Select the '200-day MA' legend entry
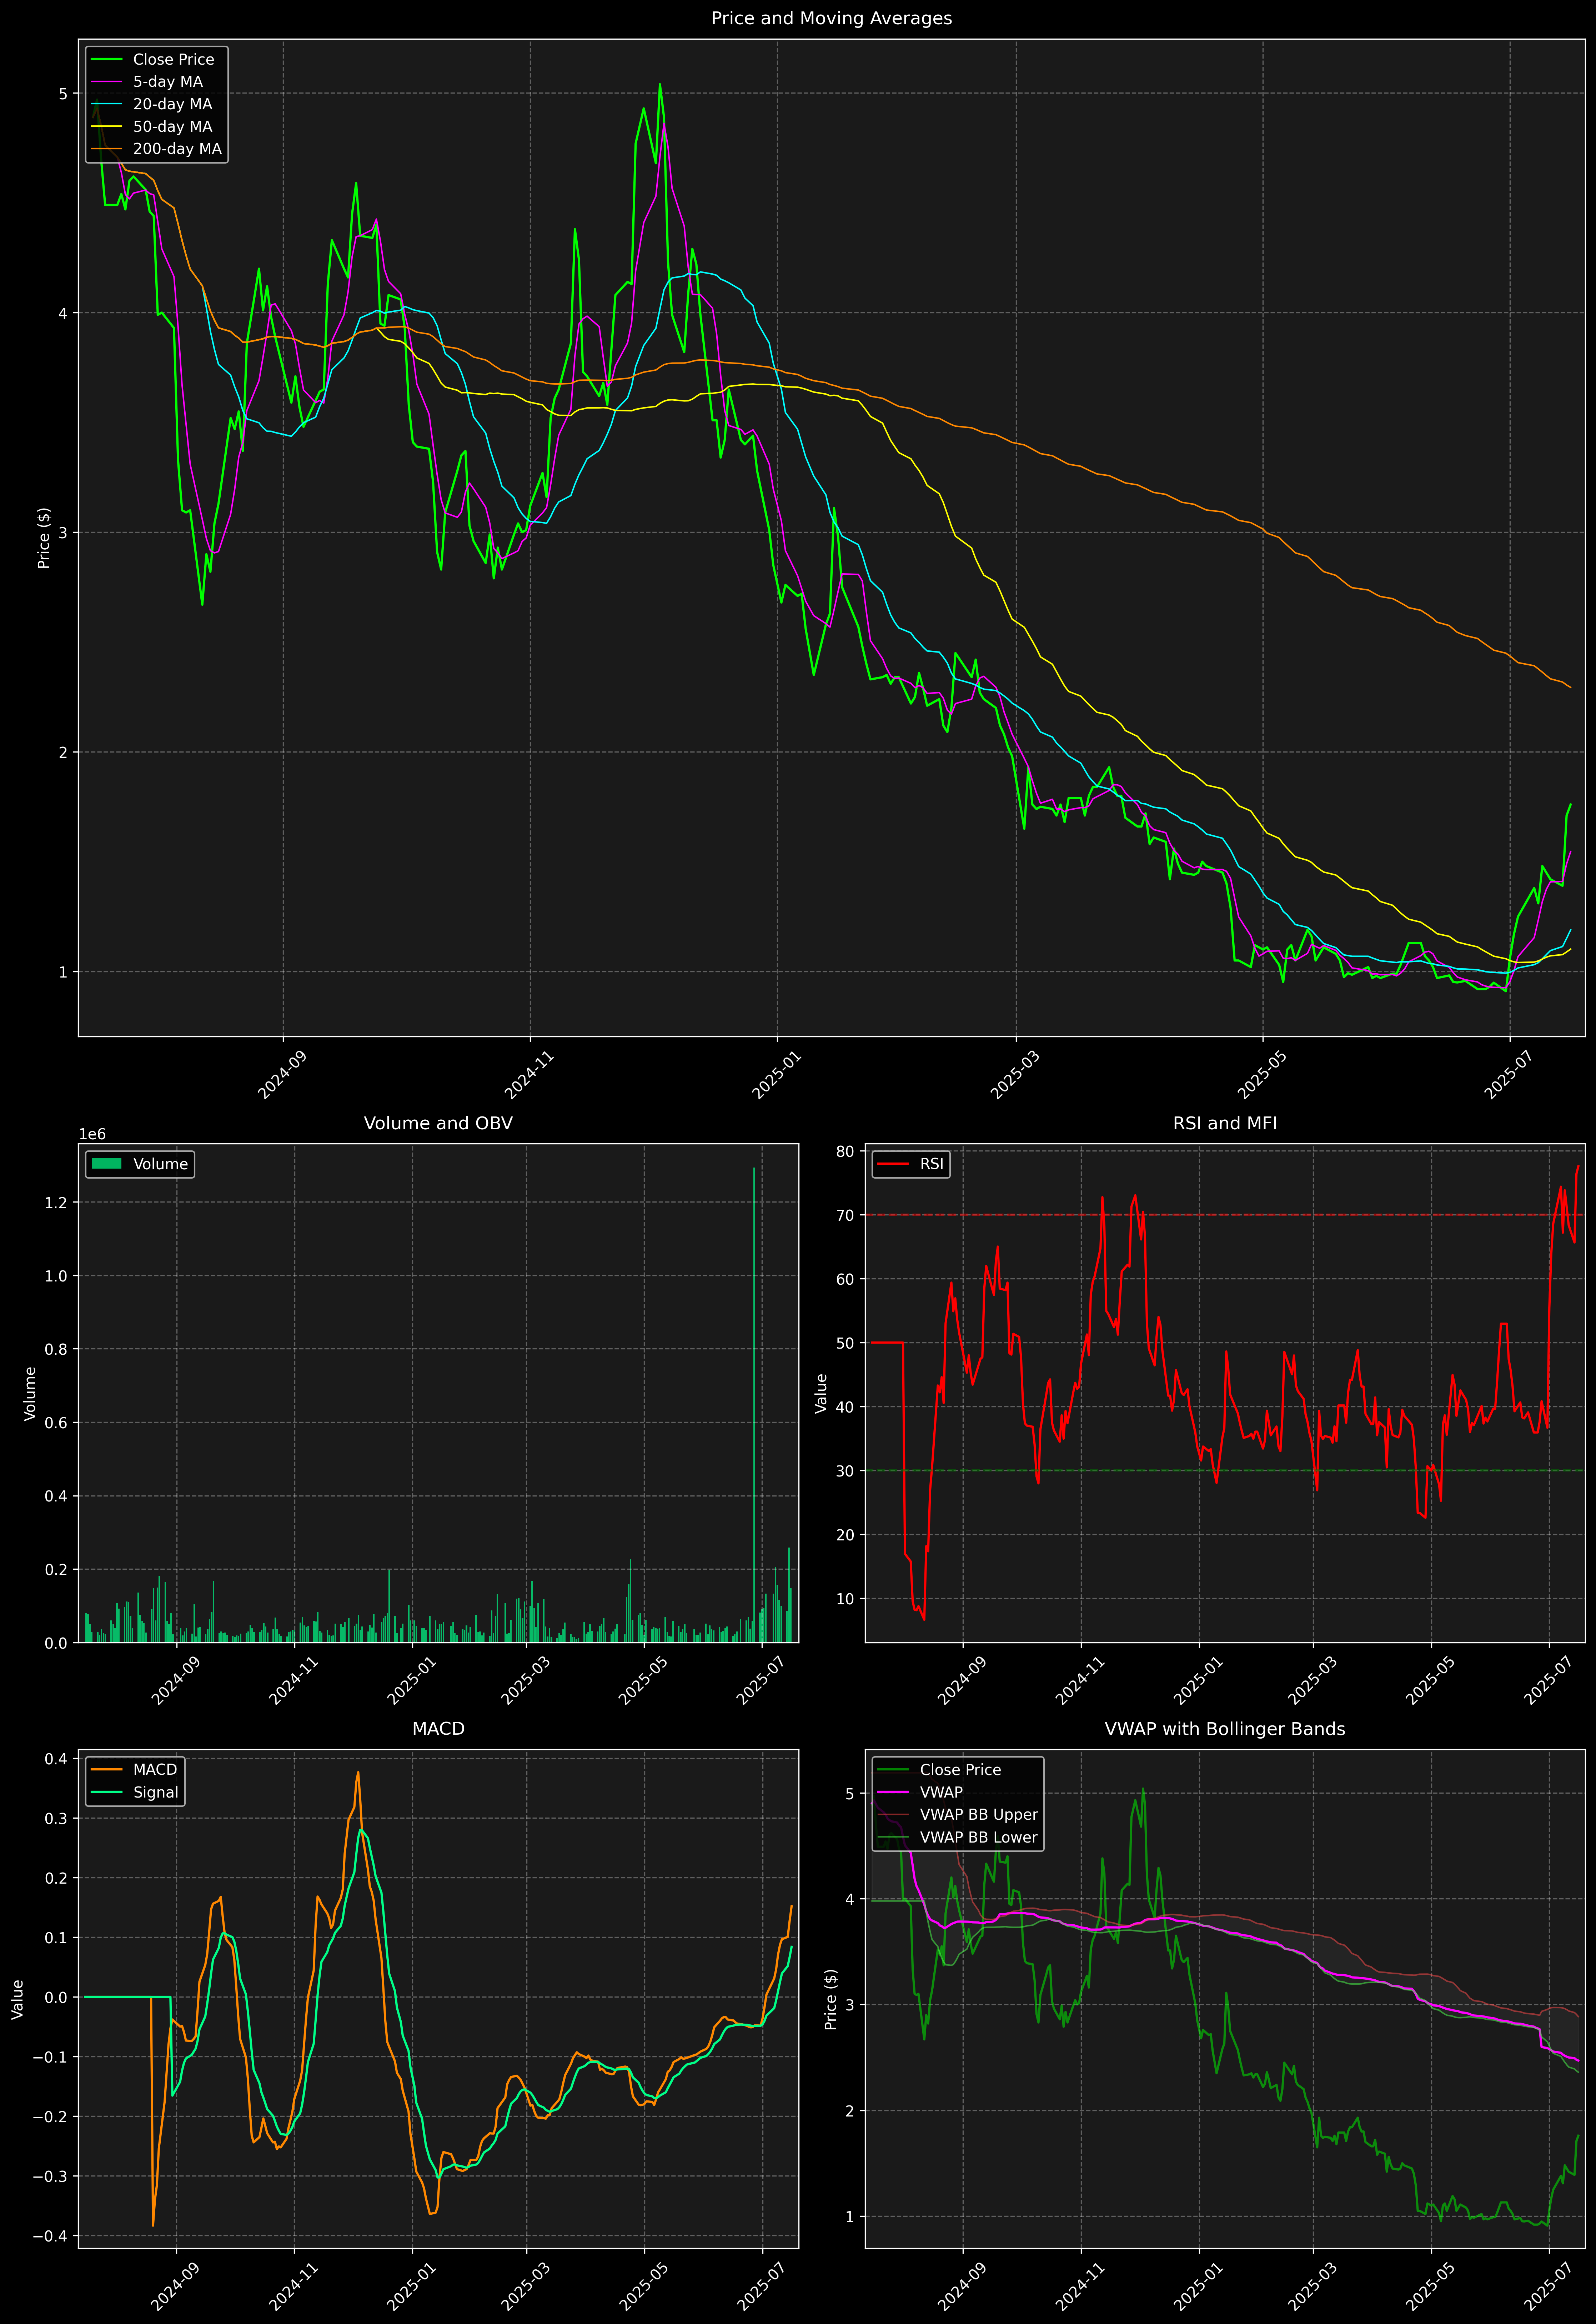This screenshot has width=1596, height=2324. coord(177,149)
